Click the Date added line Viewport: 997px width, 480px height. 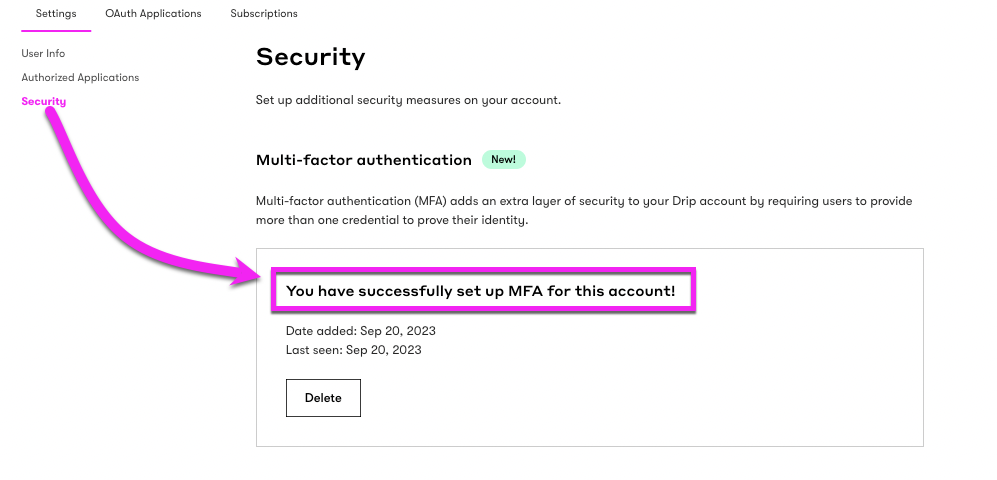tap(361, 330)
